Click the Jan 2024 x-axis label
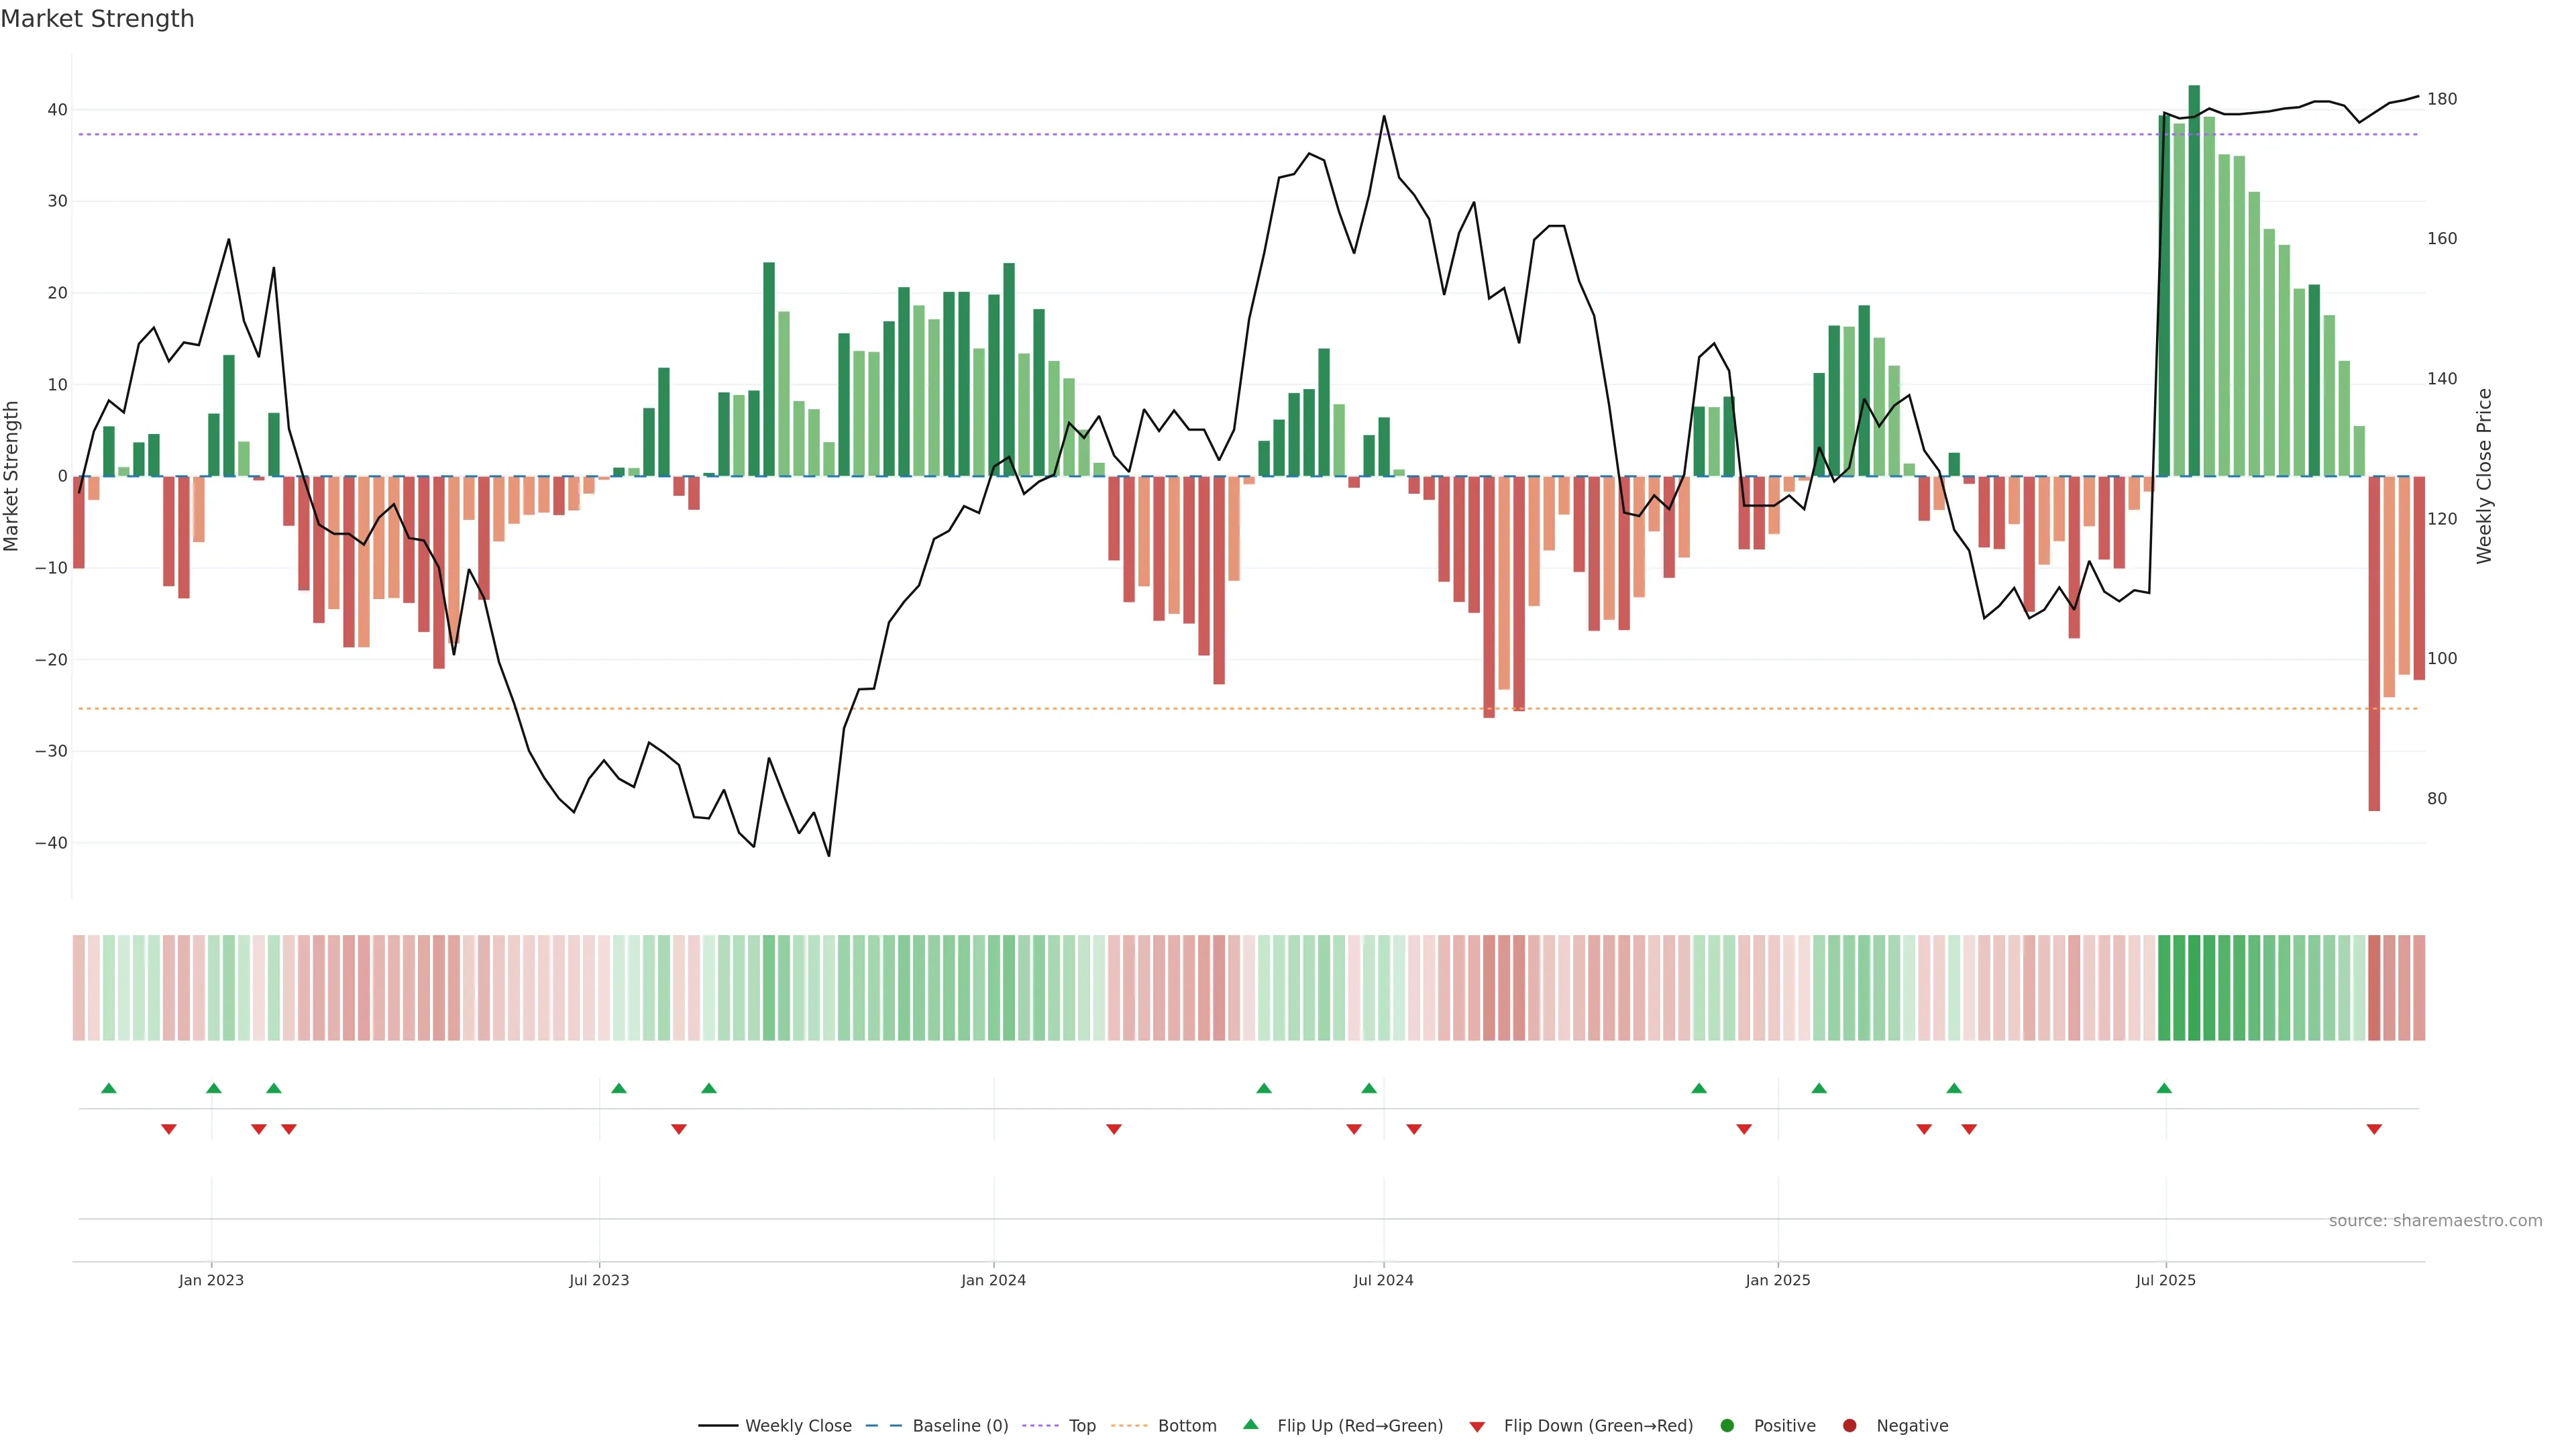 [x=993, y=1280]
